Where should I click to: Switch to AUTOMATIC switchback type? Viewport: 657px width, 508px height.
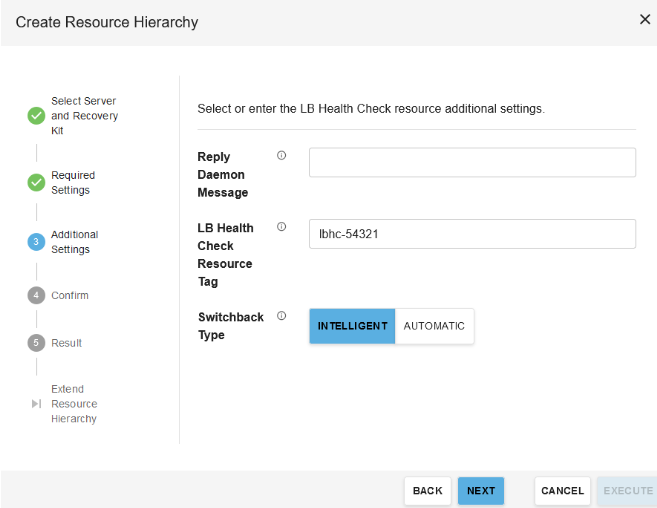click(x=434, y=326)
